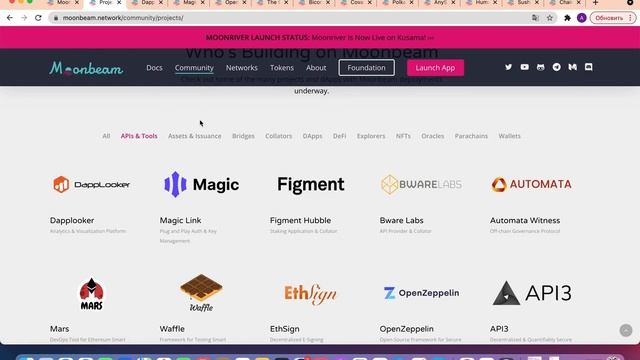Click Automata Witness project title
The image size is (640, 360).
coord(525,220)
